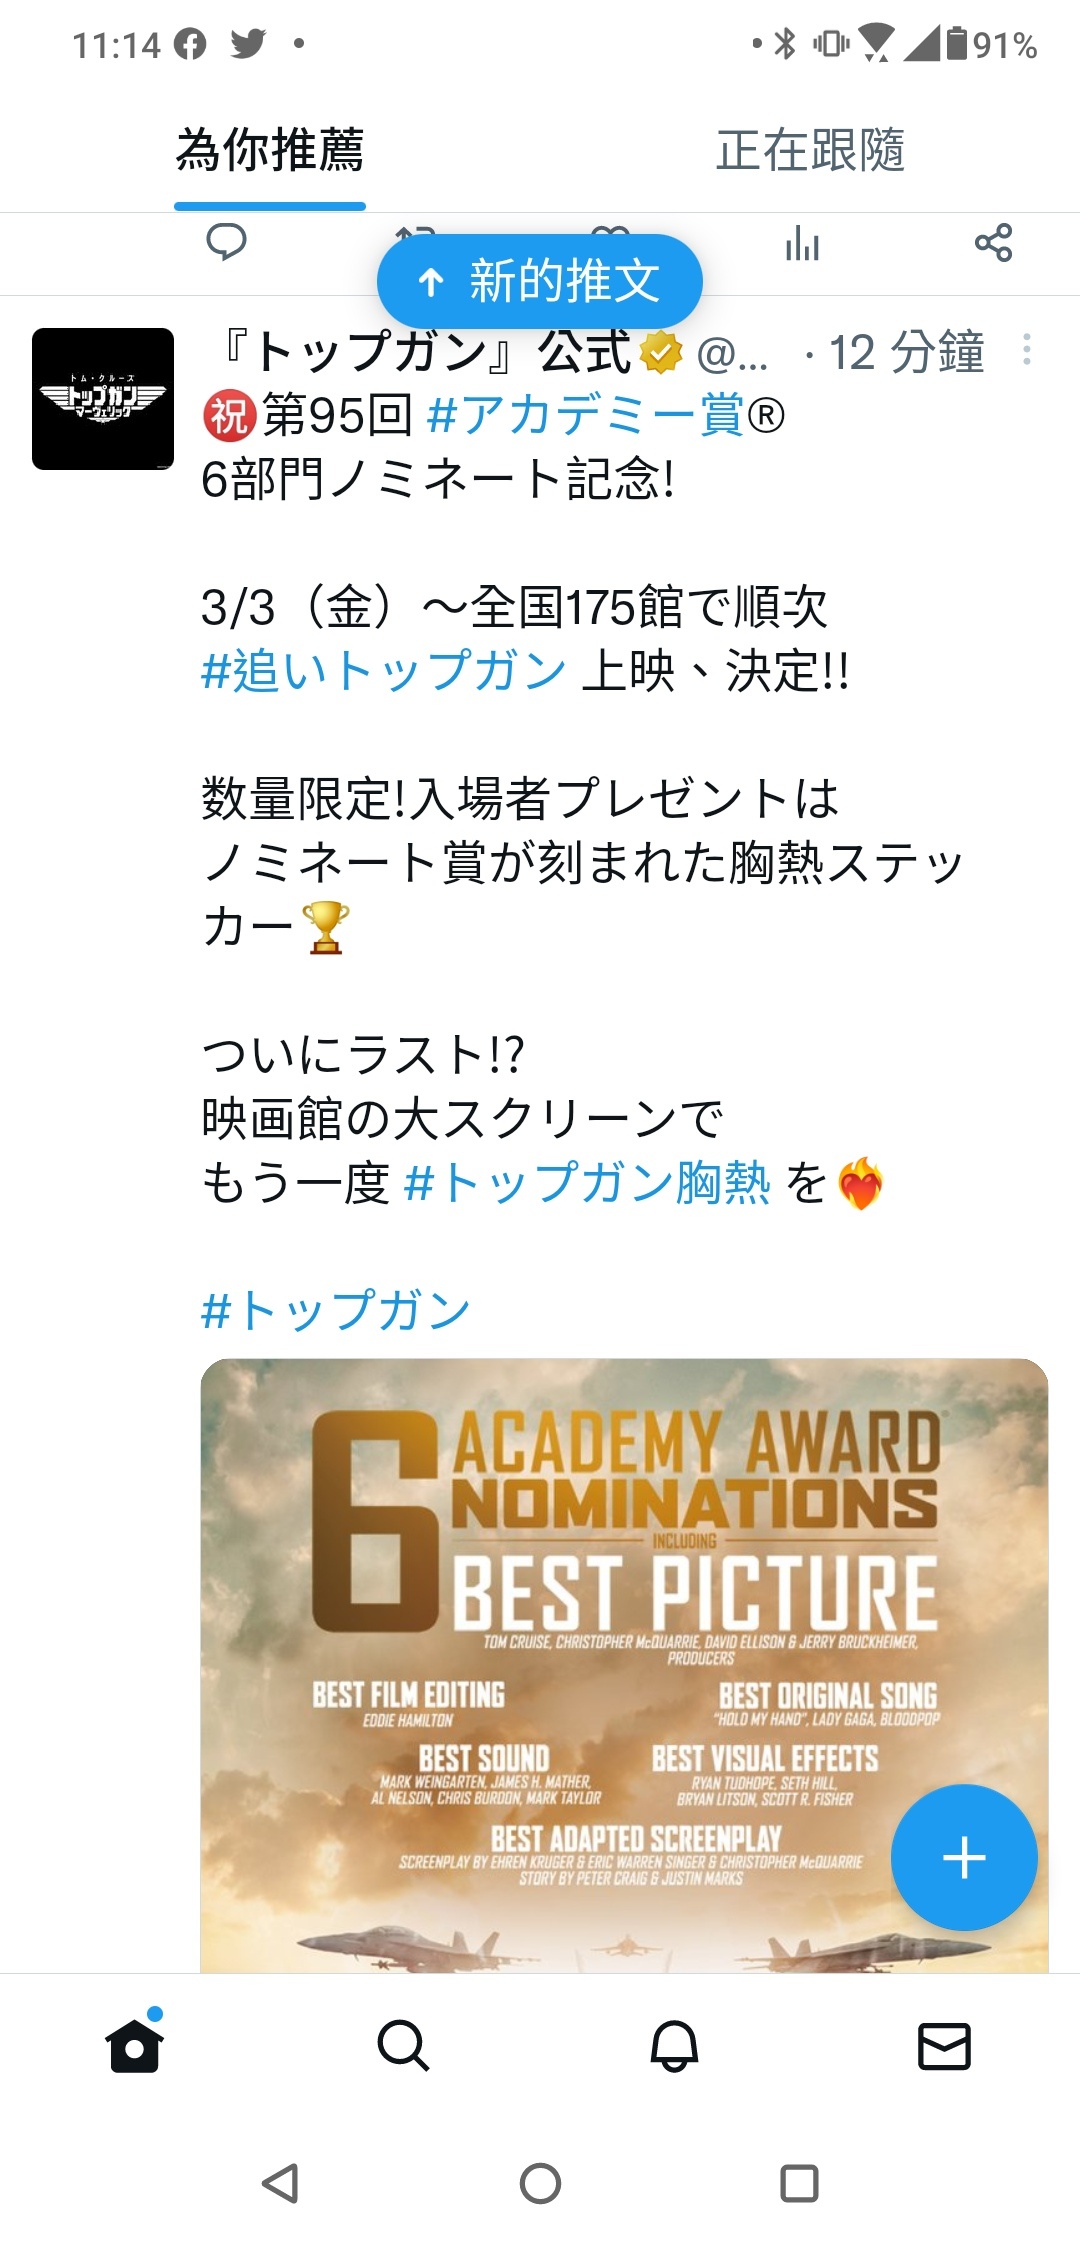Switch to 正在跟隨 tab
Viewport: 1080px width, 2246px height.
[810, 151]
